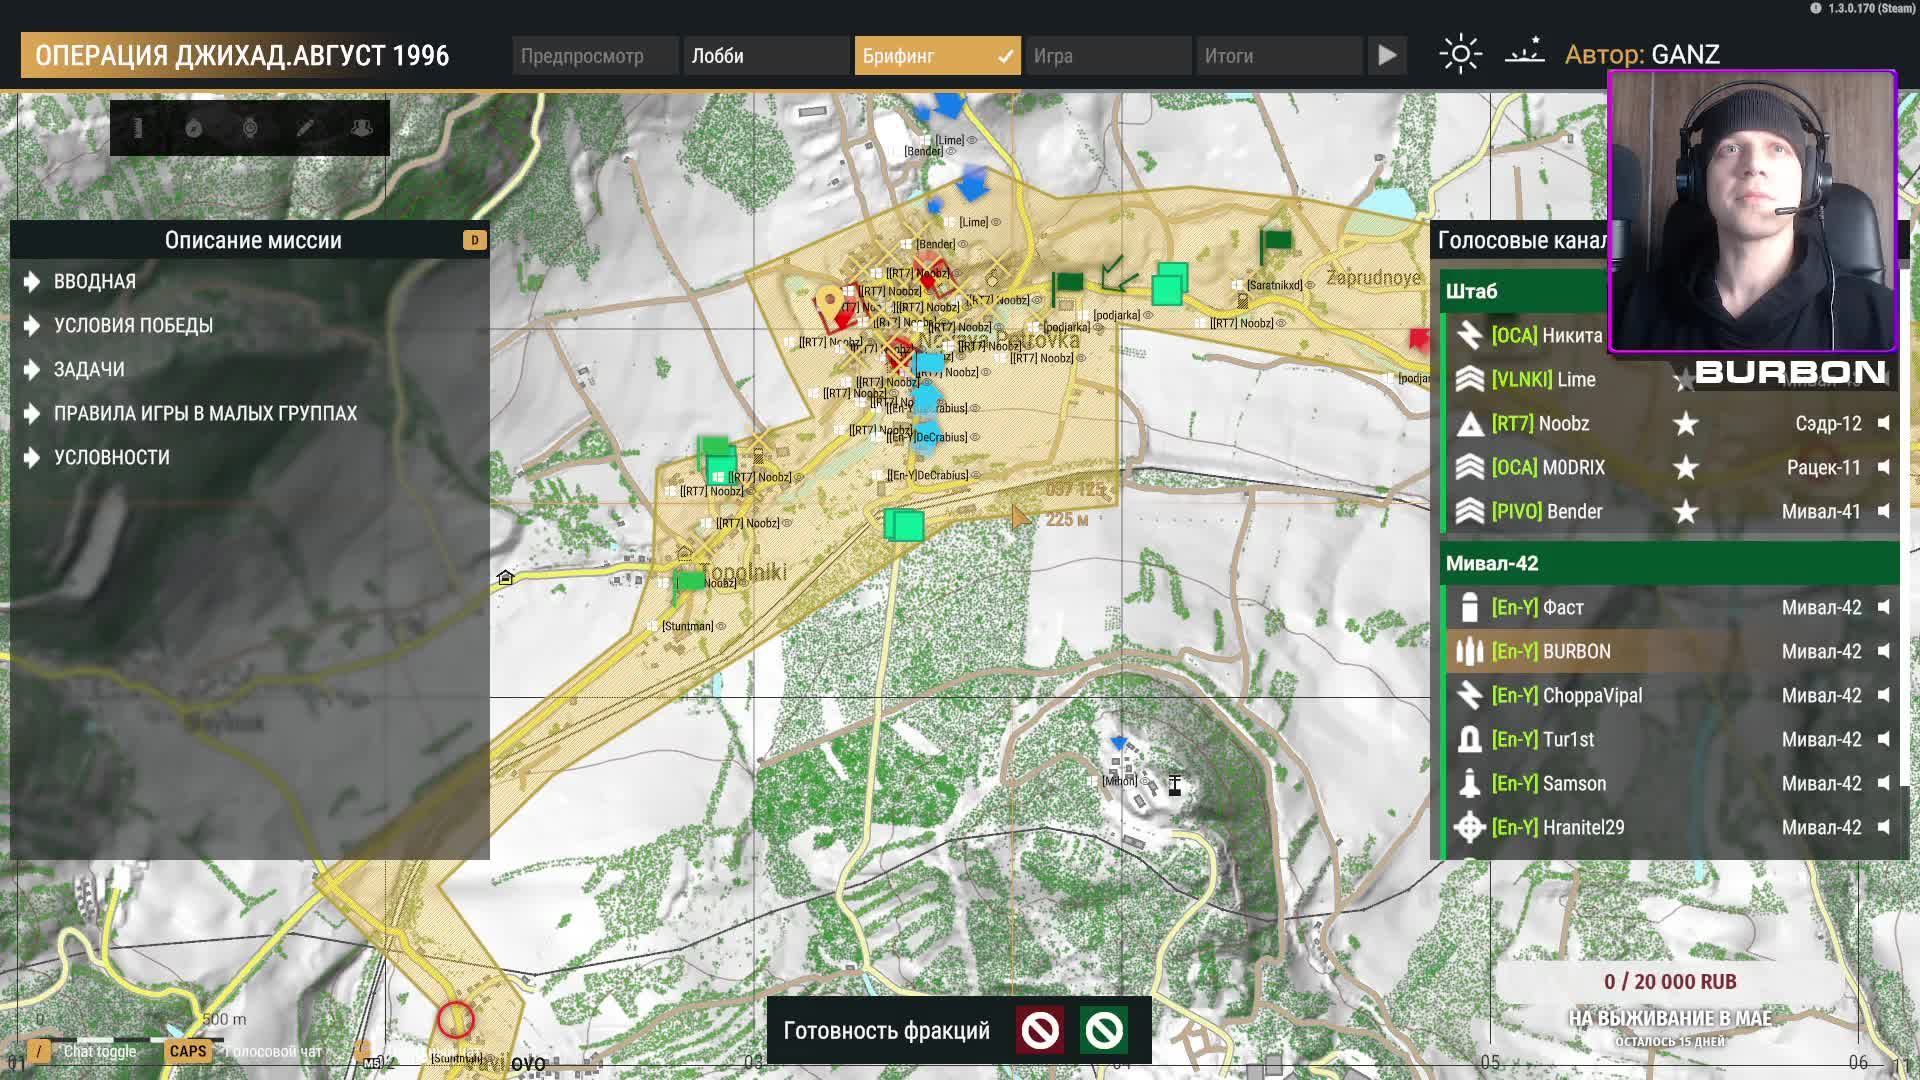
Task: Open the ruler map tool
Action: (x=138, y=128)
